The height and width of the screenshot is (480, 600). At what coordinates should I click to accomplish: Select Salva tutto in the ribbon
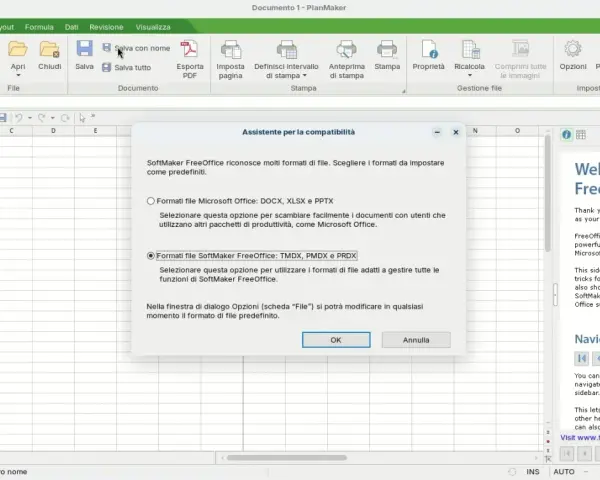127,67
